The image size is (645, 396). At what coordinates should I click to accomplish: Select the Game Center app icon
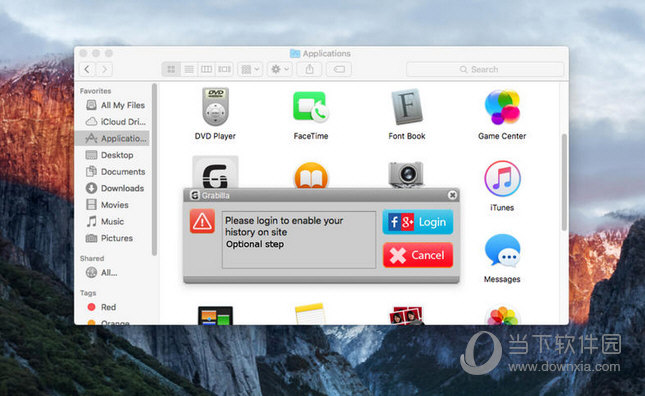point(502,107)
